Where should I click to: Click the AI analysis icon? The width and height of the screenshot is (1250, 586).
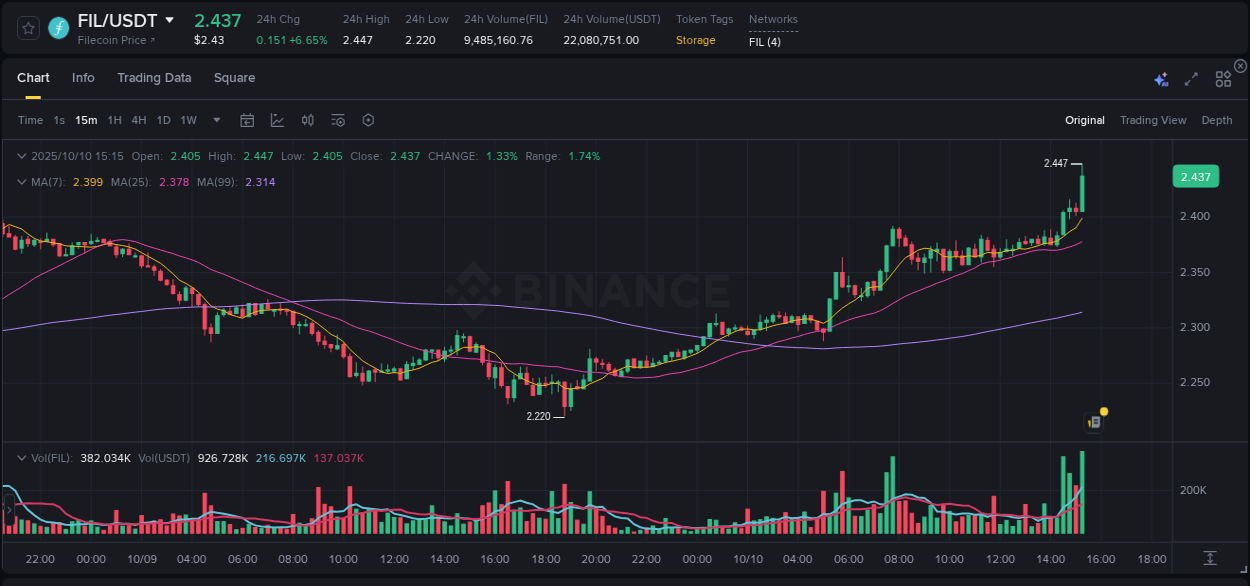1160,78
